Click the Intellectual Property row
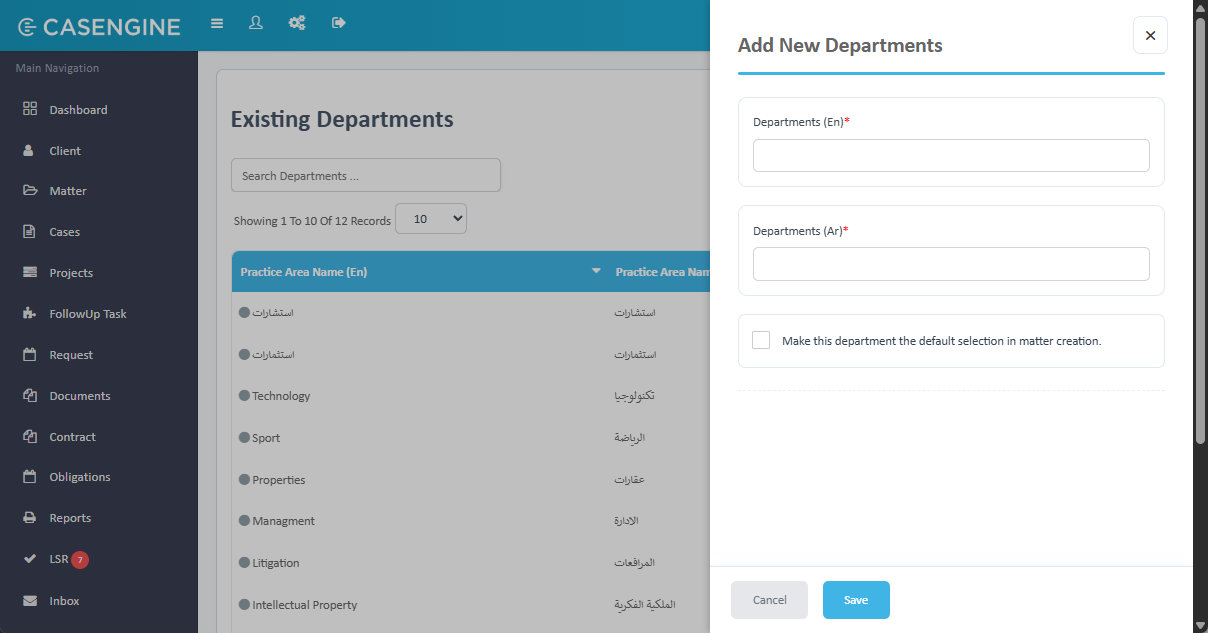Screen dimensions: 1208x633 (x=305, y=605)
